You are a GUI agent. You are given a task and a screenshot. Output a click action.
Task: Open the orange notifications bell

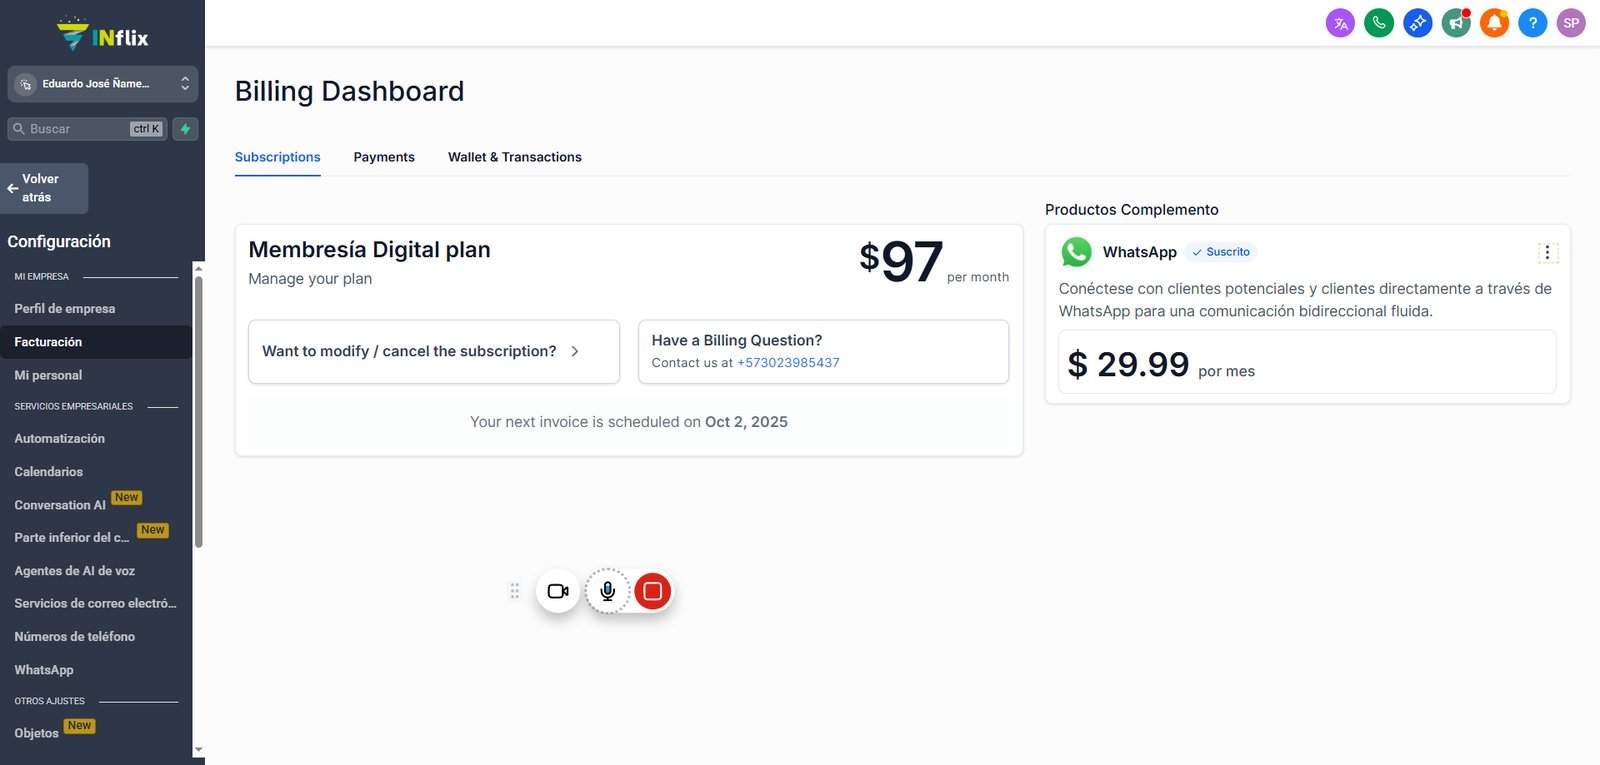(x=1494, y=23)
